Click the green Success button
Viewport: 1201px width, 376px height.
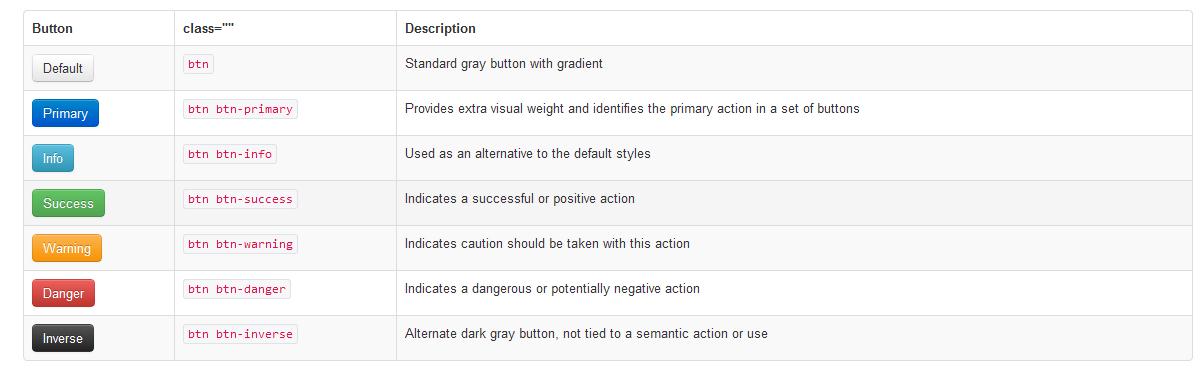(x=68, y=203)
